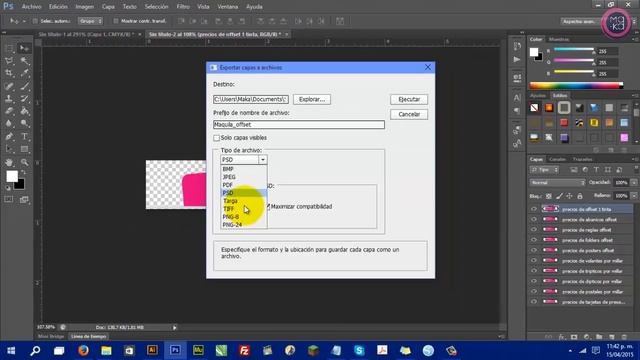
Task: Open the Relleno percentage dropdown arrow
Action: [633, 196]
